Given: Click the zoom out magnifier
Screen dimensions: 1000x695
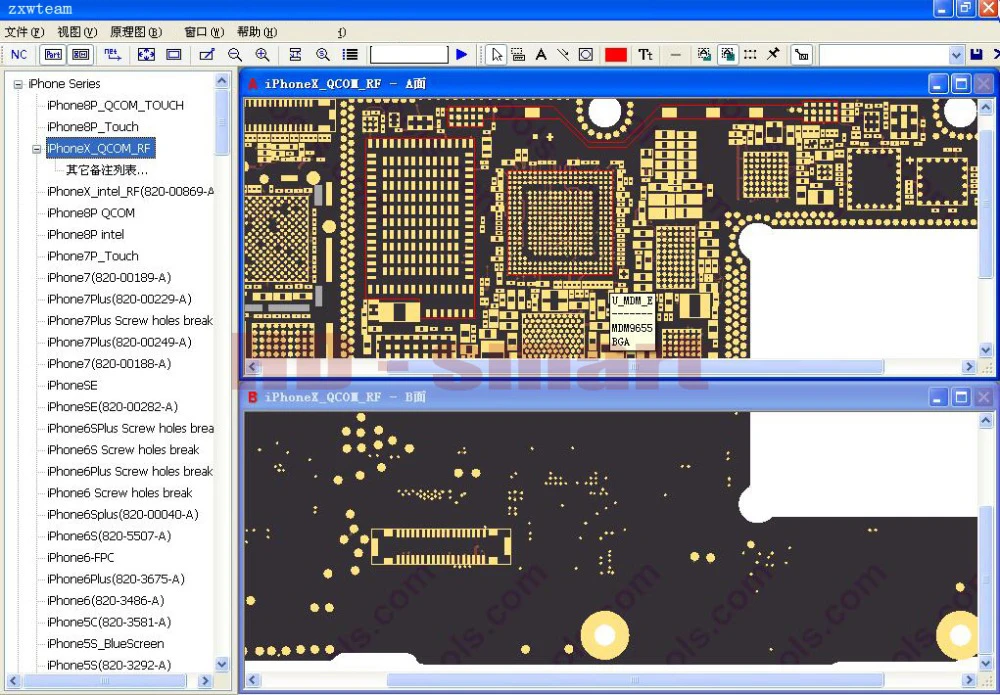Looking at the screenshot, I should (235, 55).
